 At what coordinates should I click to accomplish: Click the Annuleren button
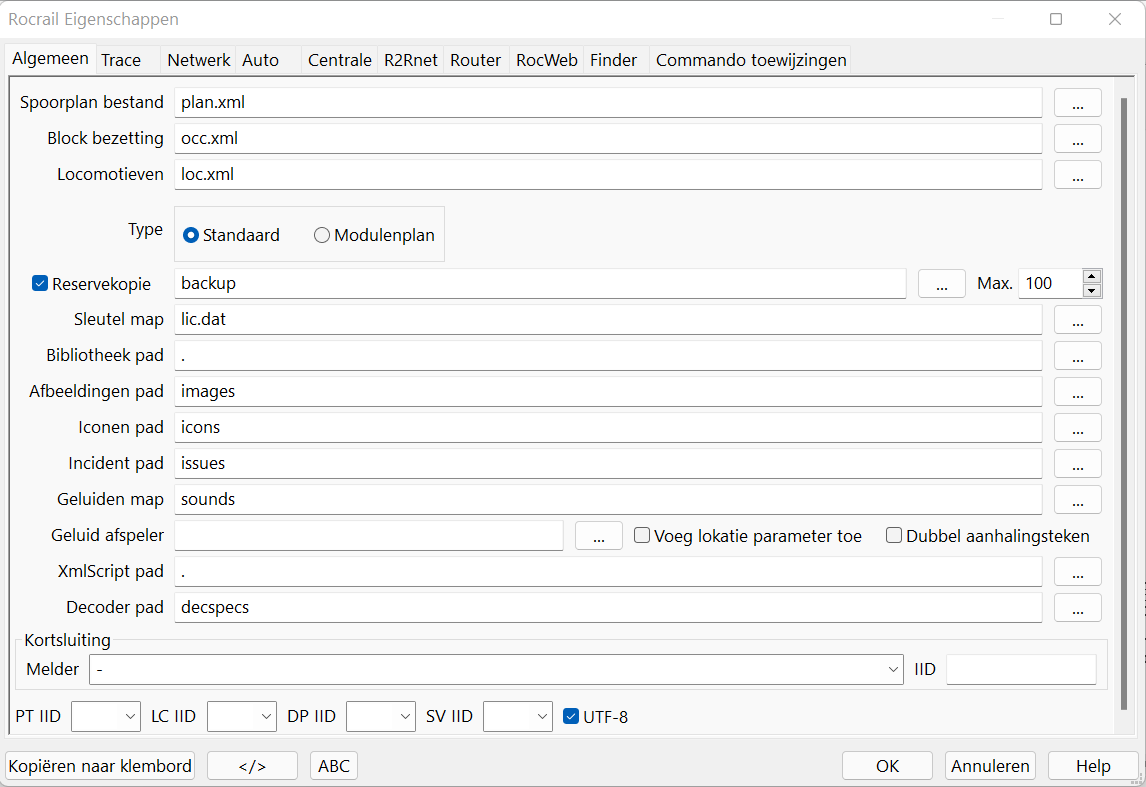point(989,766)
